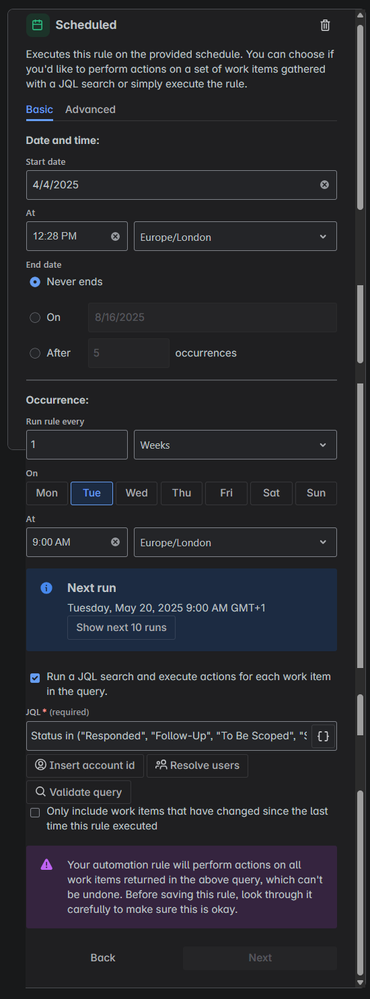Open occurrence time Europe/London timezone dropdown
This screenshot has width=370, height=999.
pyautogui.click(x=235, y=542)
